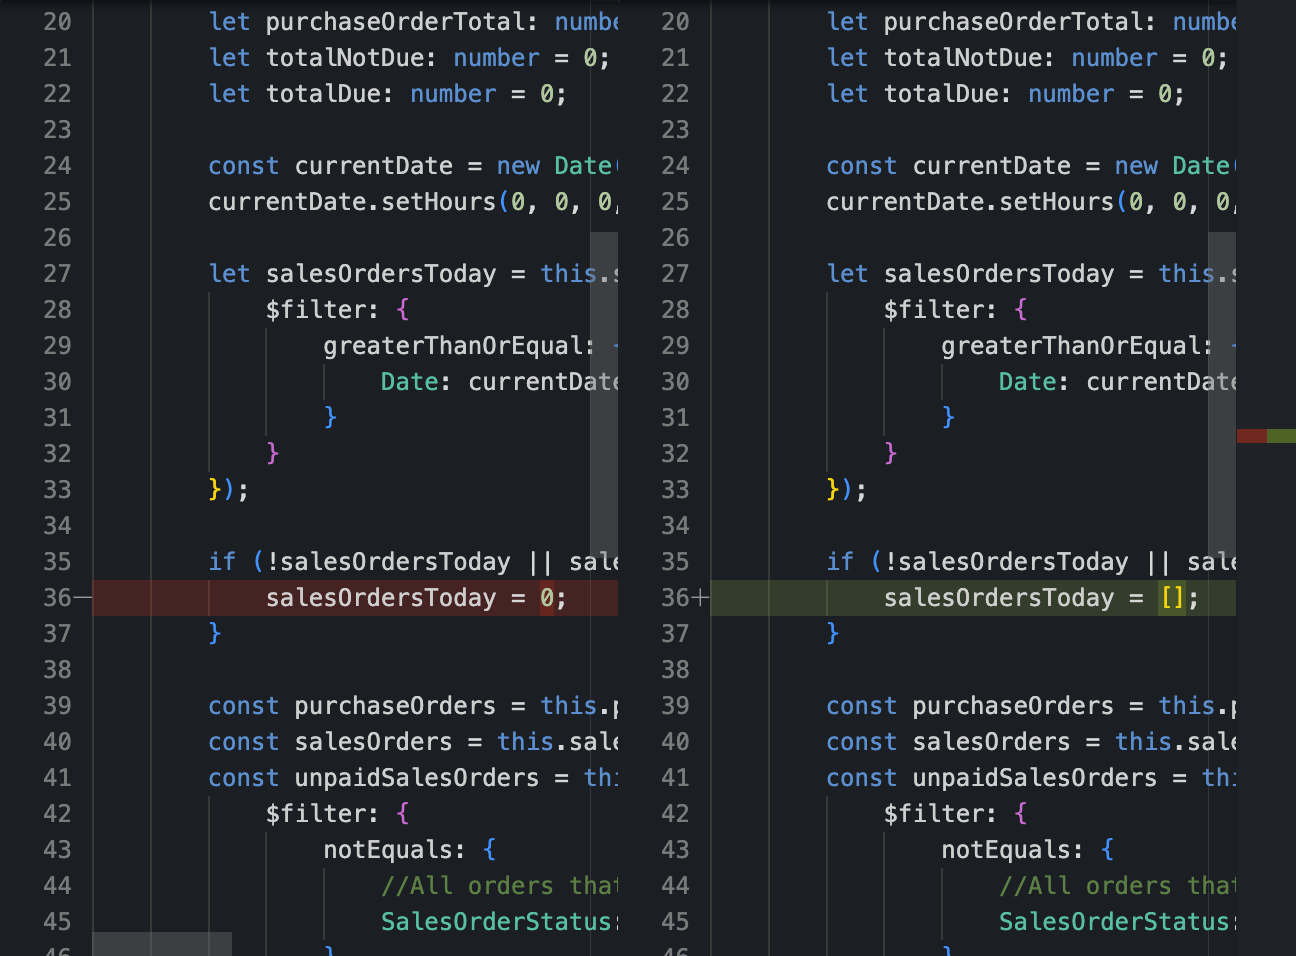Click line number 41 in right pane
Image resolution: width=1296 pixels, height=956 pixels.
point(676,778)
